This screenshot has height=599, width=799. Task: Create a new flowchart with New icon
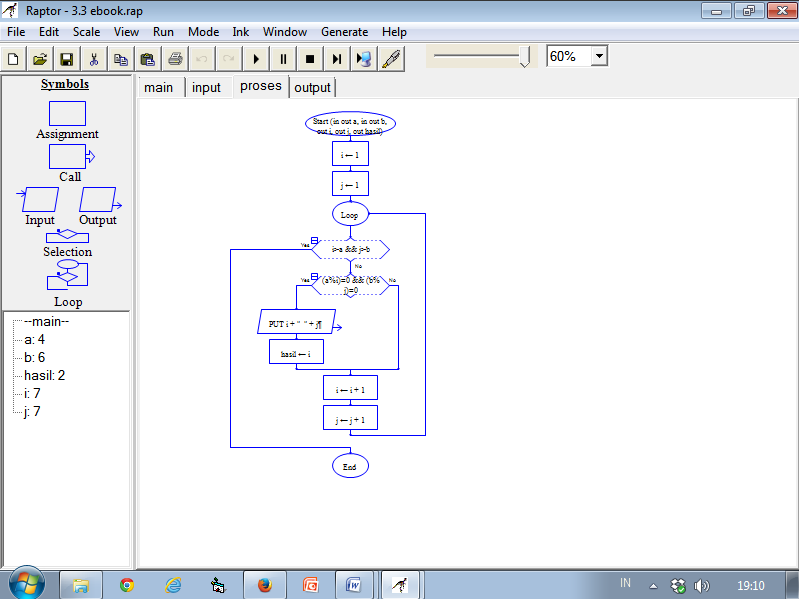tap(14, 59)
